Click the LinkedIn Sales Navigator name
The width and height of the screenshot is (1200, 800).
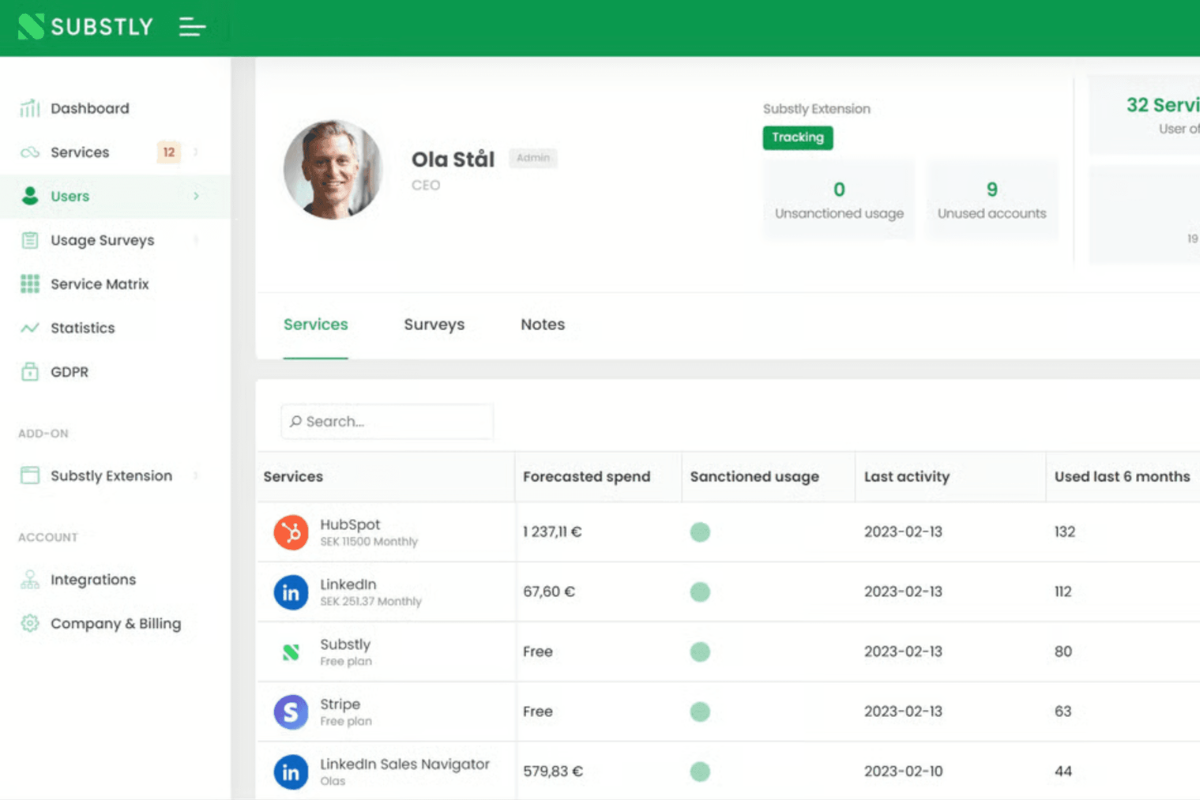point(405,764)
